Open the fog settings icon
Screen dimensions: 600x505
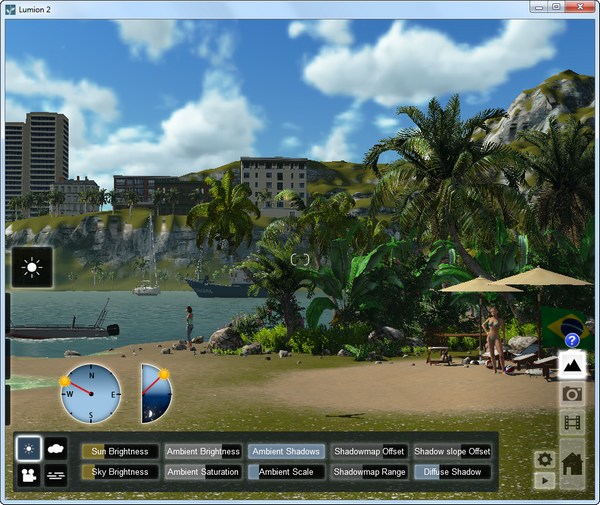[56, 474]
